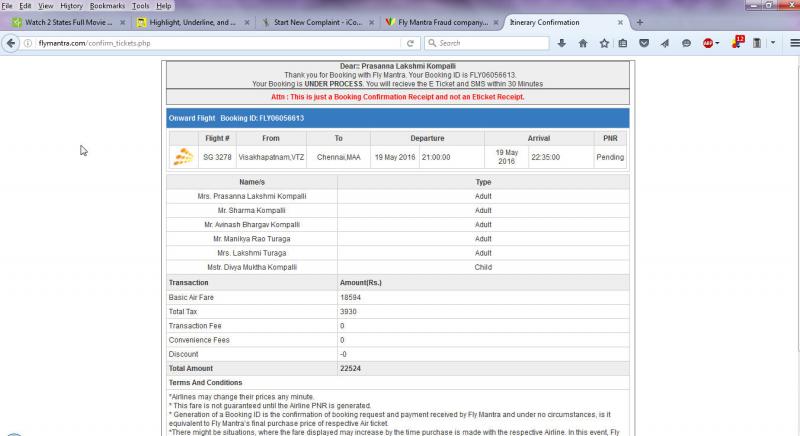Viewport: 800px width, 436px height.
Task: Open the Tools menu
Action: (140, 6)
